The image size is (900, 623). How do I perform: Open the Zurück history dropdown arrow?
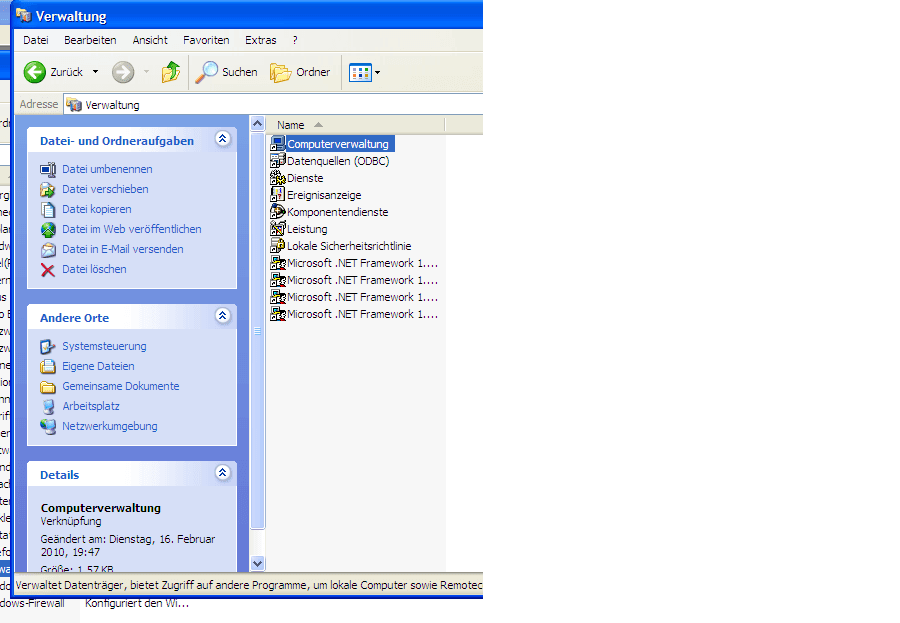click(95, 72)
